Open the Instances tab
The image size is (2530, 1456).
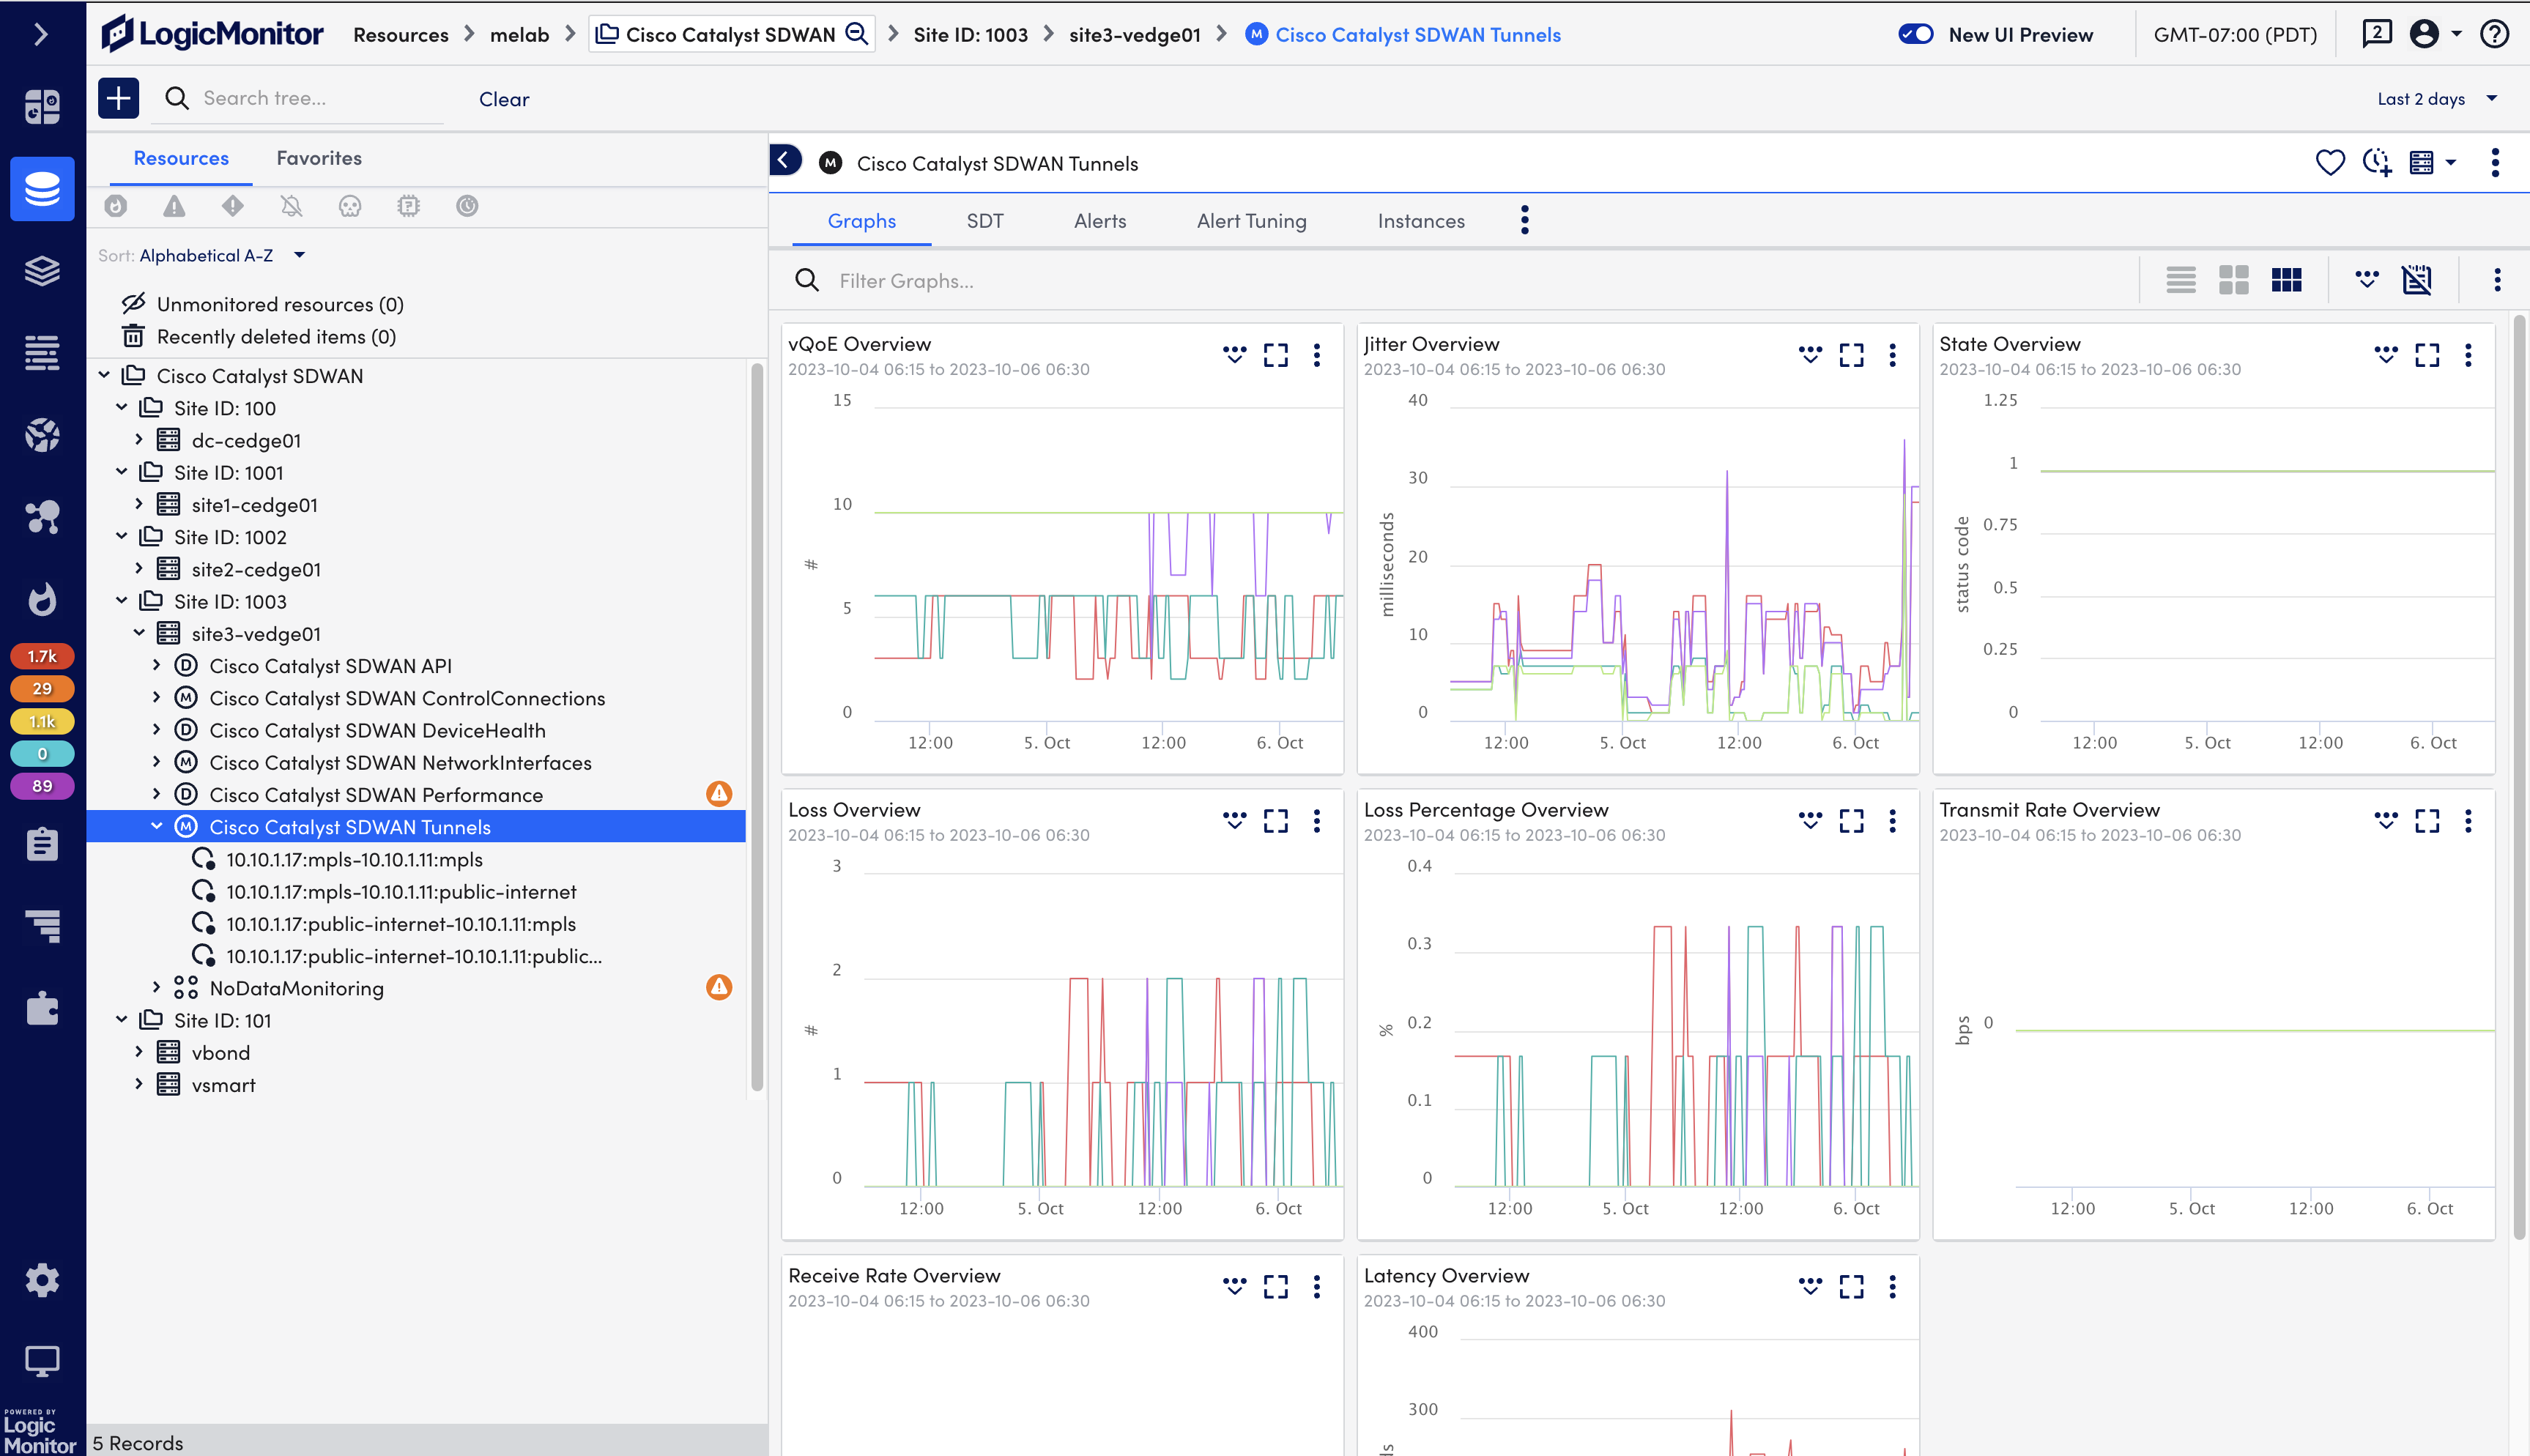click(x=1421, y=221)
